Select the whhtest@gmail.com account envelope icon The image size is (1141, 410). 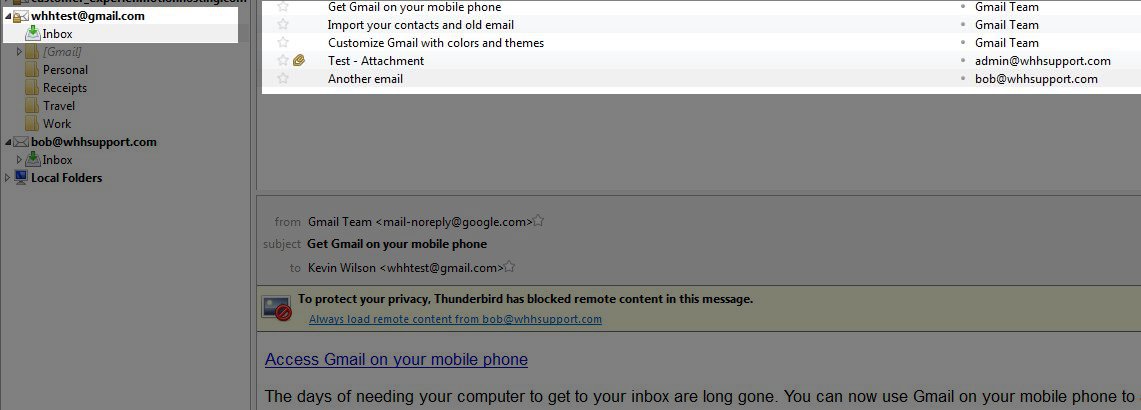tap(21, 16)
